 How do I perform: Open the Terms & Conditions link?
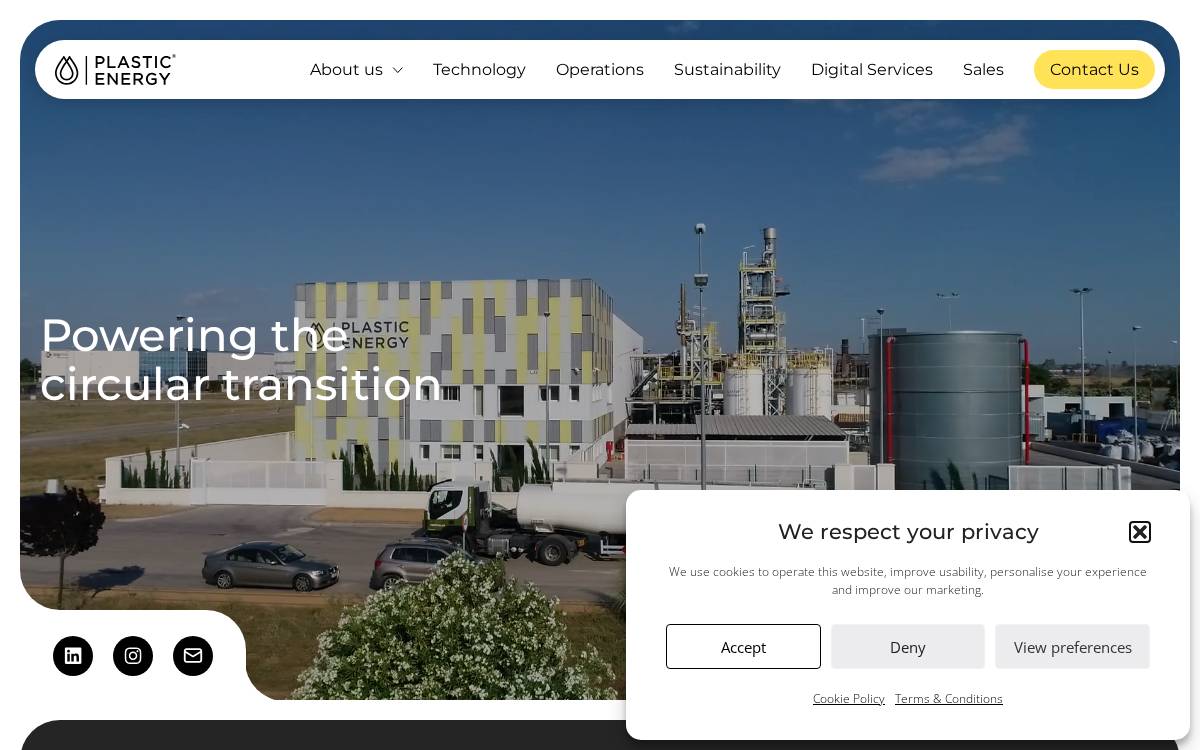point(949,699)
